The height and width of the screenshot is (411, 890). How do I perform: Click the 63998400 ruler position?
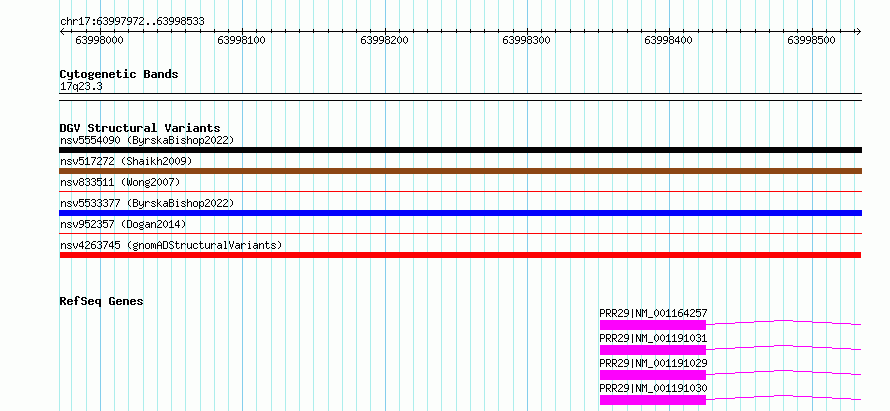(669, 40)
